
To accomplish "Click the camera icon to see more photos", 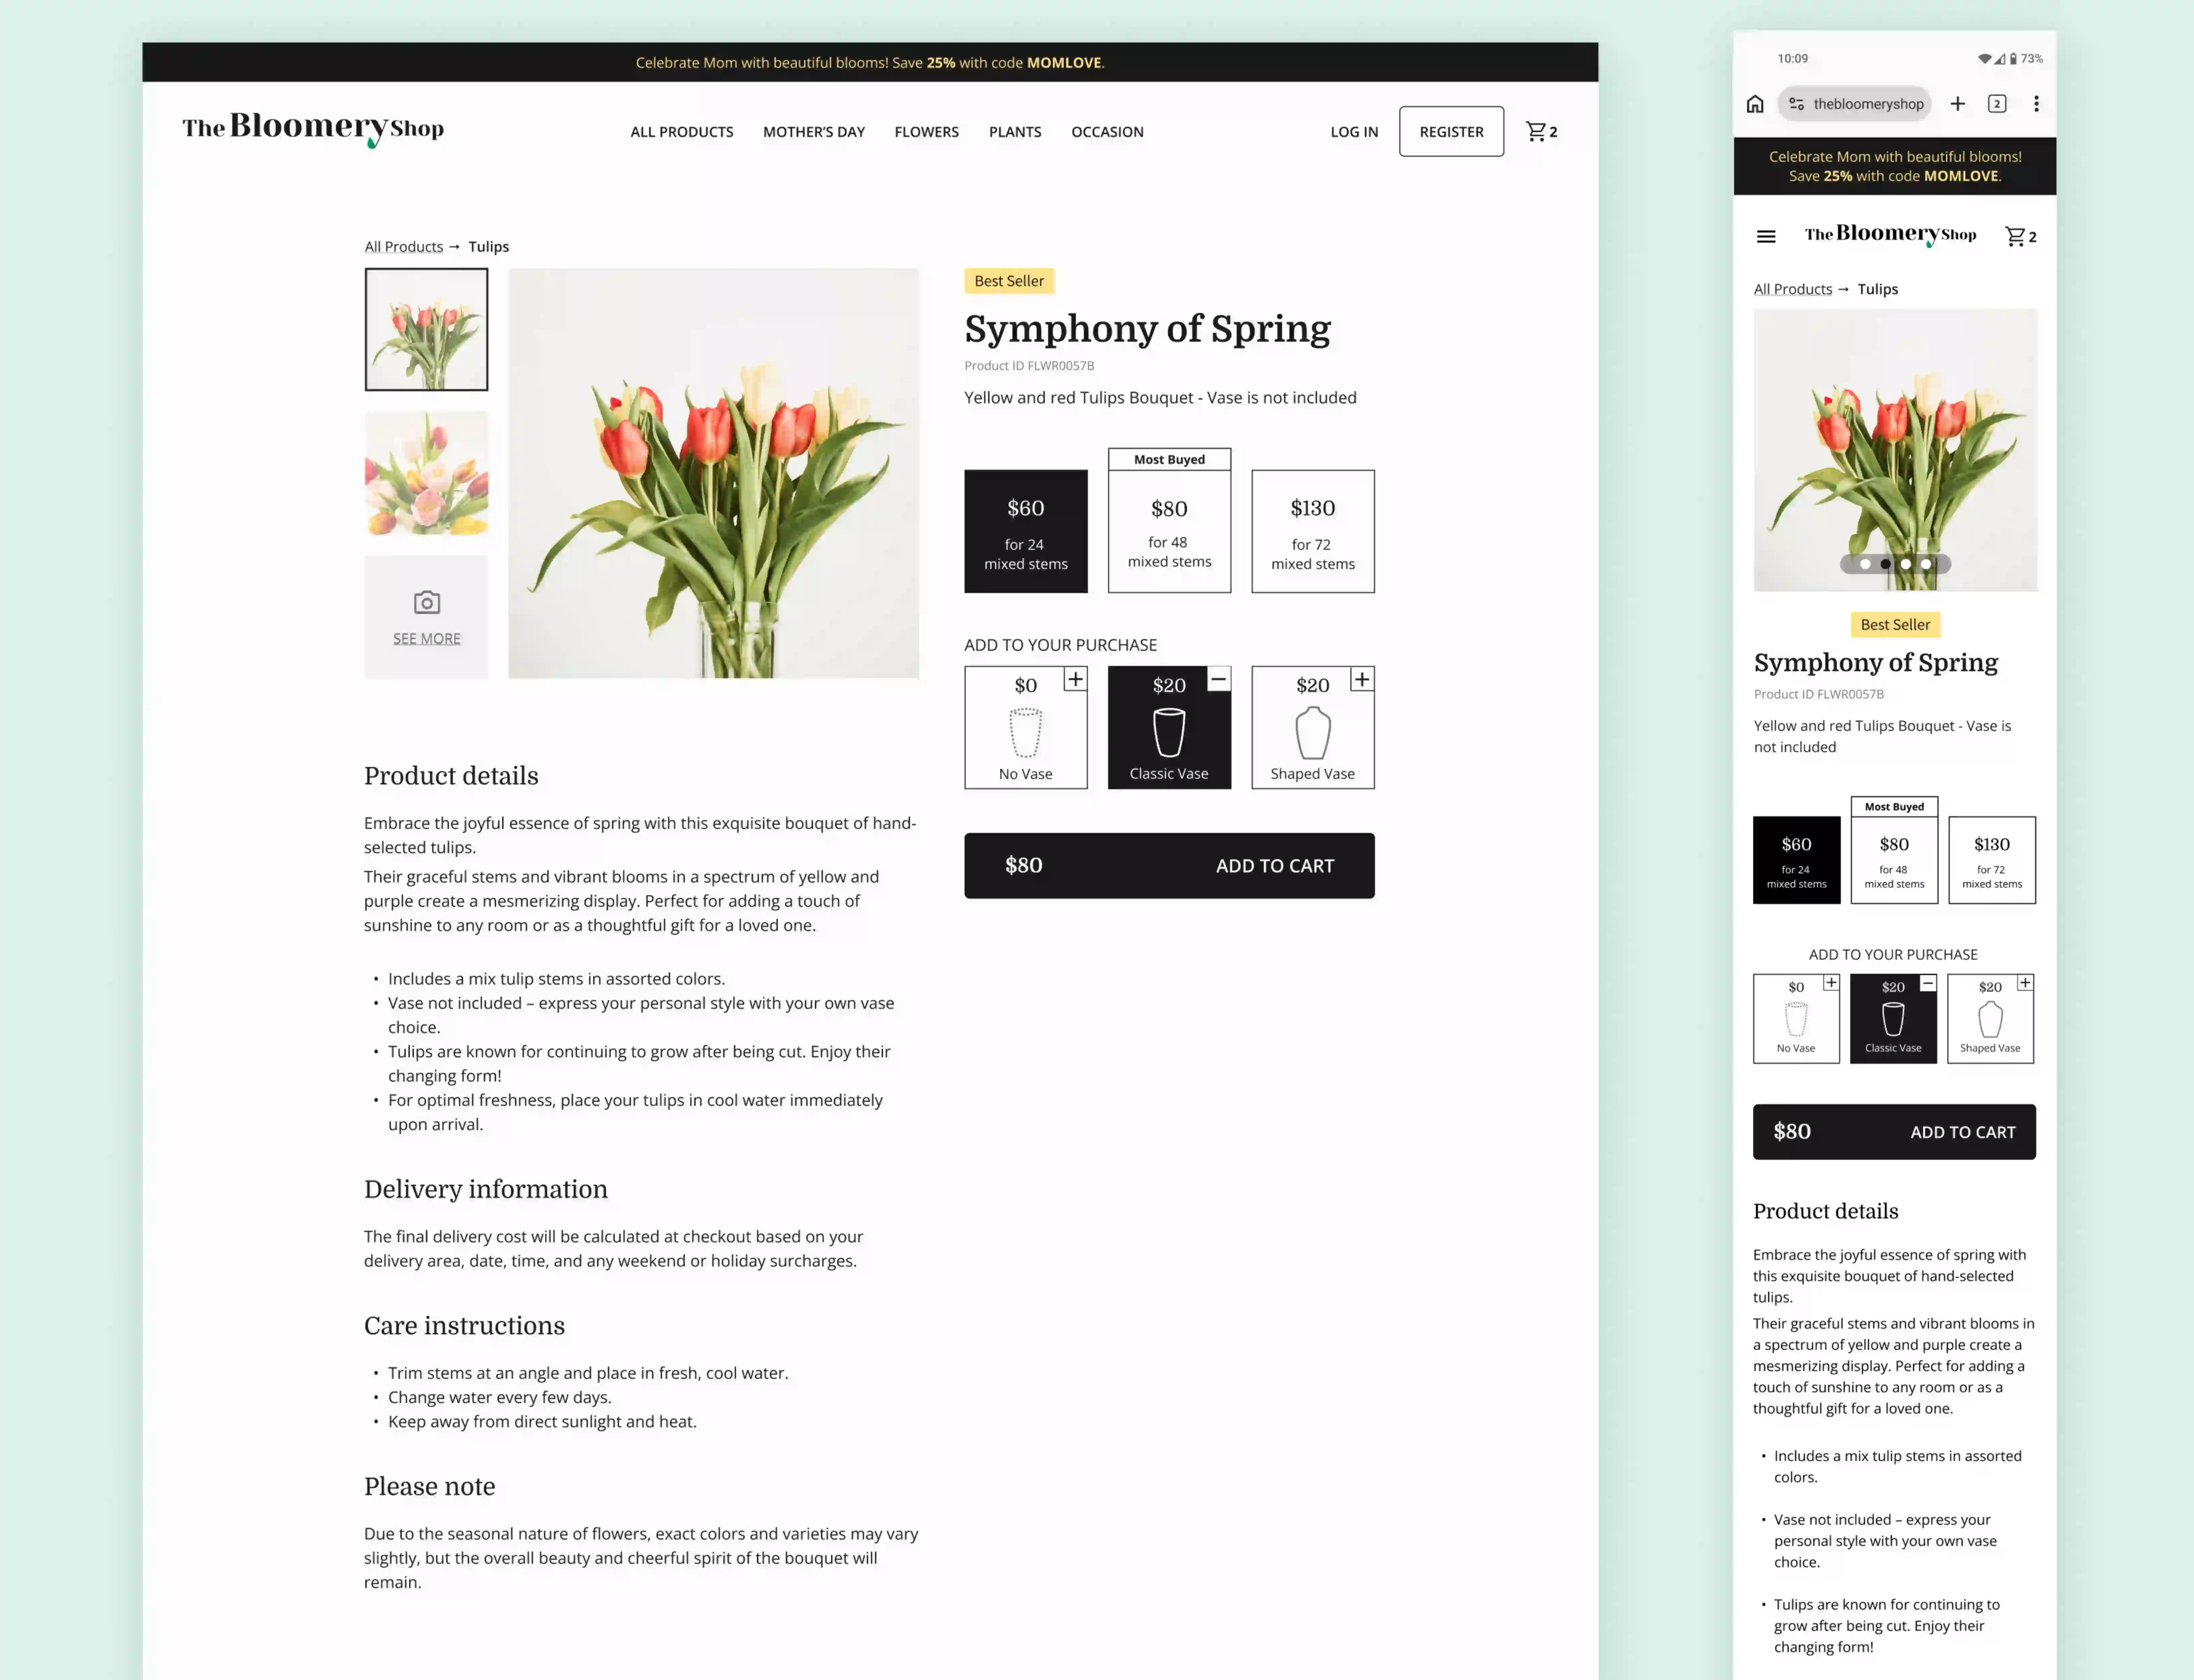I will pos(427,602).
